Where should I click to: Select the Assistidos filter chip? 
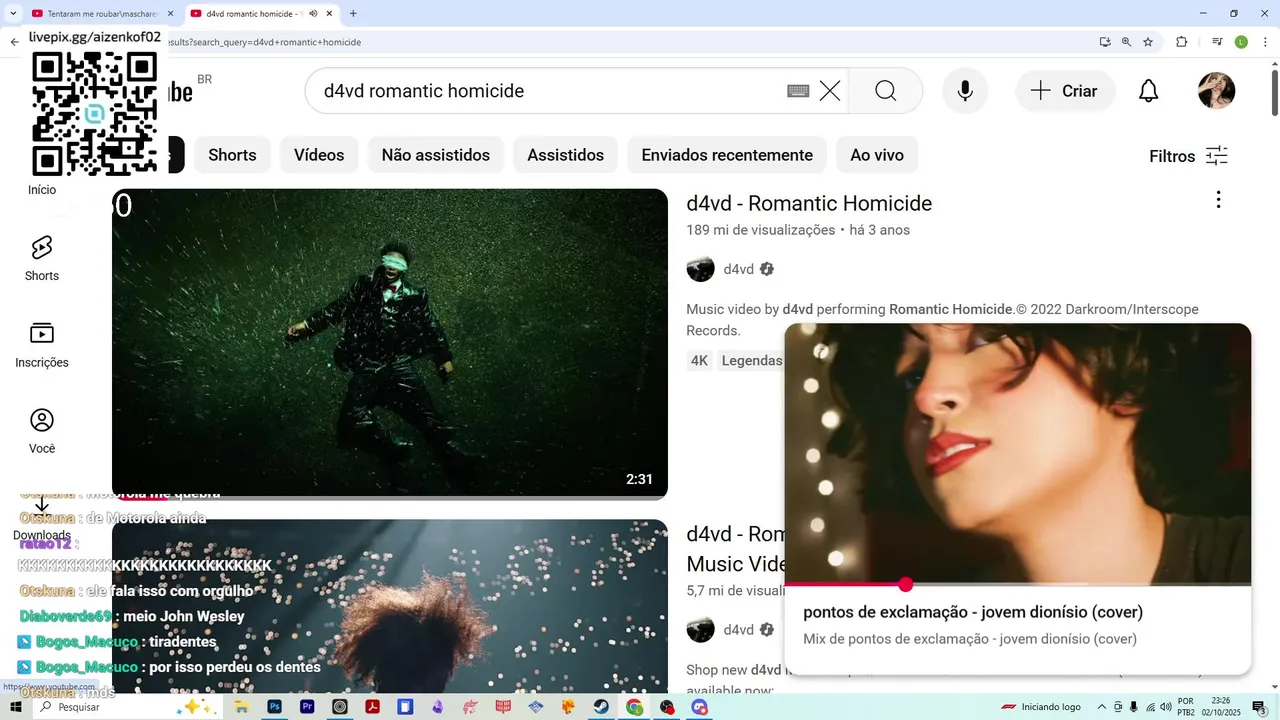click(566, 155)
